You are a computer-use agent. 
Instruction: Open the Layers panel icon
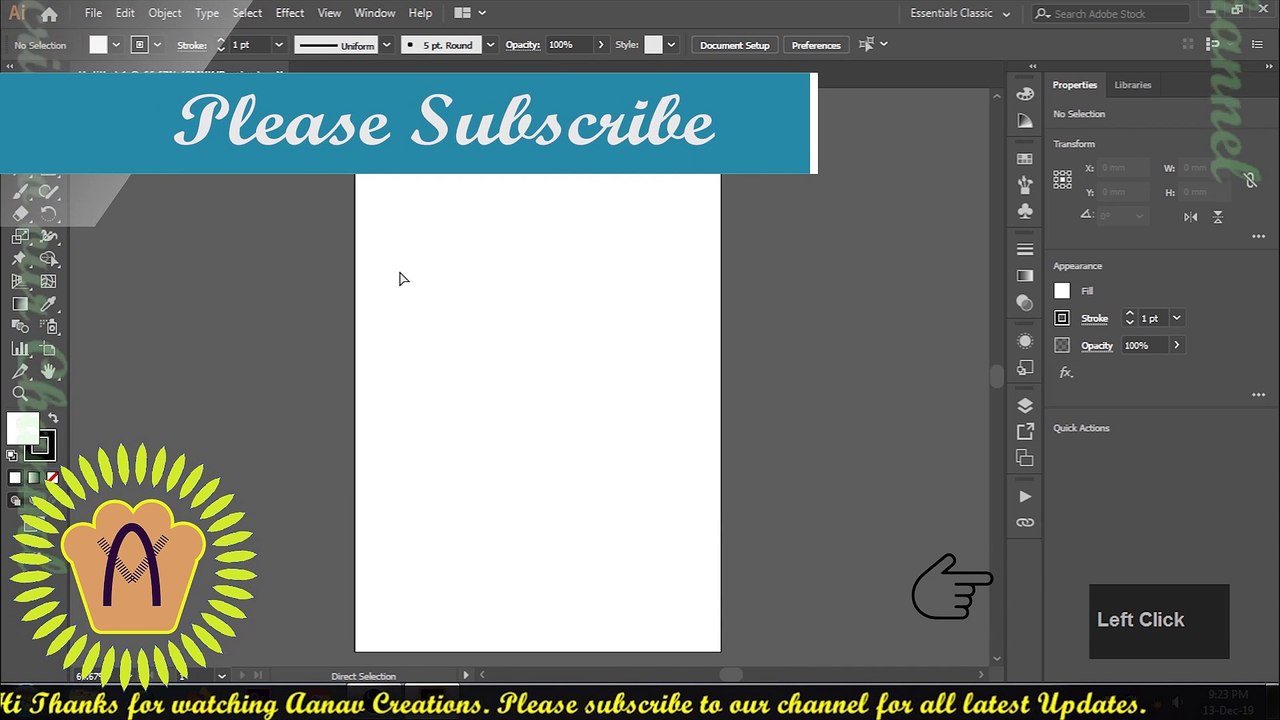[1025, 405]
